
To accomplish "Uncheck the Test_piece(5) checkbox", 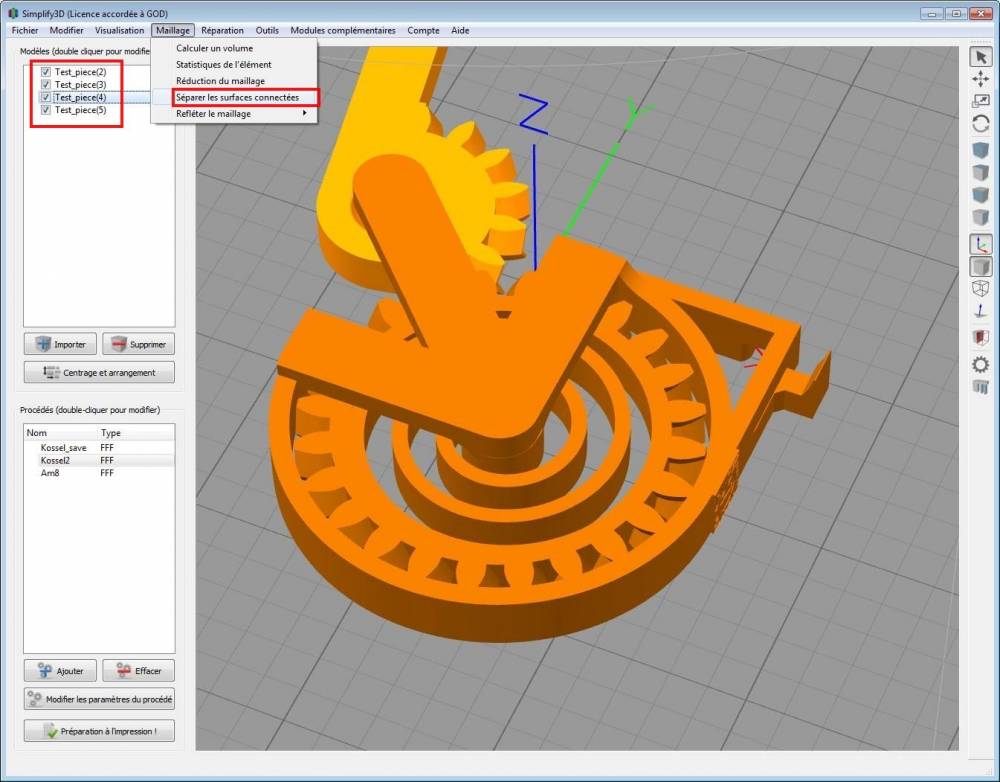I will pyautogui.click(x=45, y=110).
